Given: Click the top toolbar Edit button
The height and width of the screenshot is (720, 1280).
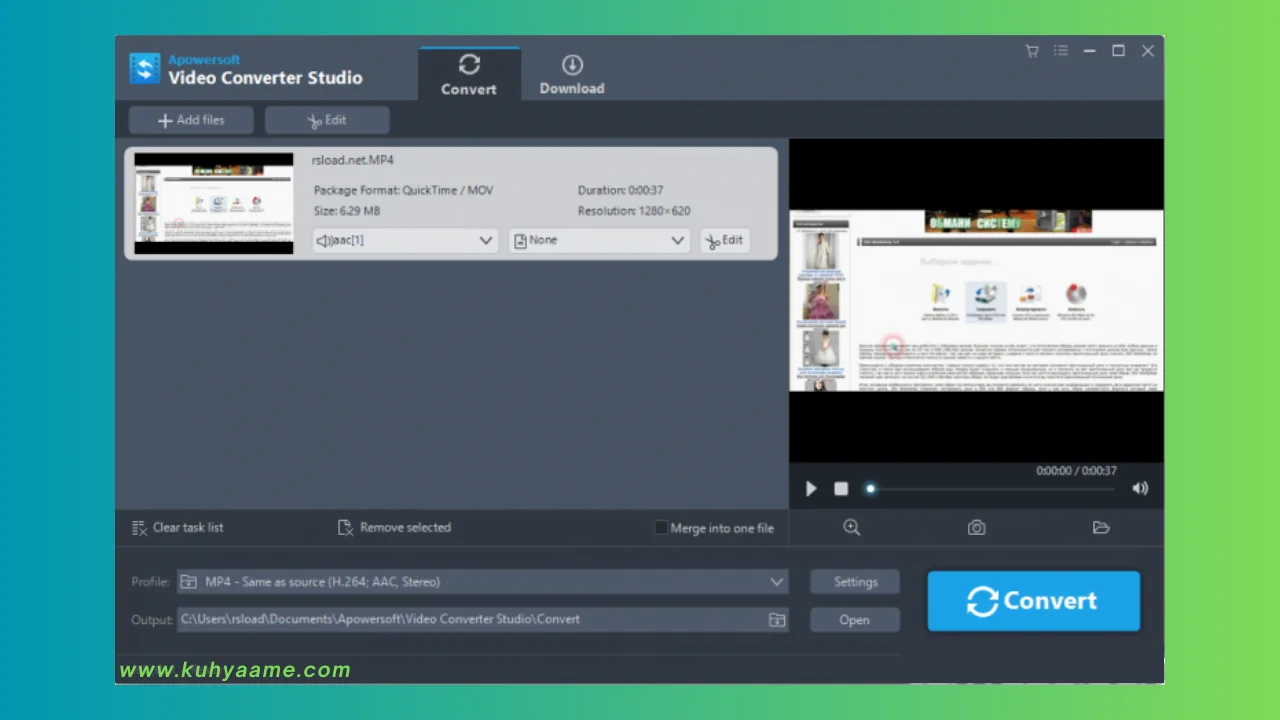Looking at the screenshot, I should [327, 120].
